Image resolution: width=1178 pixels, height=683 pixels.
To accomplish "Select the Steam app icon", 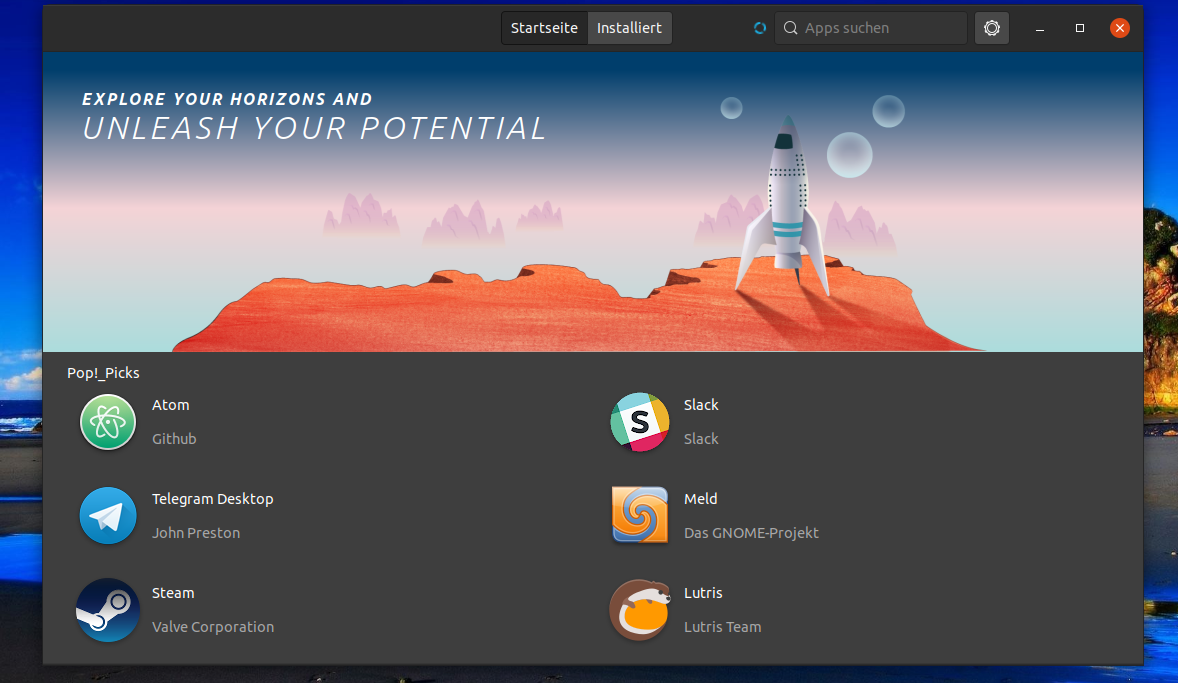I will tap(107, 610).
